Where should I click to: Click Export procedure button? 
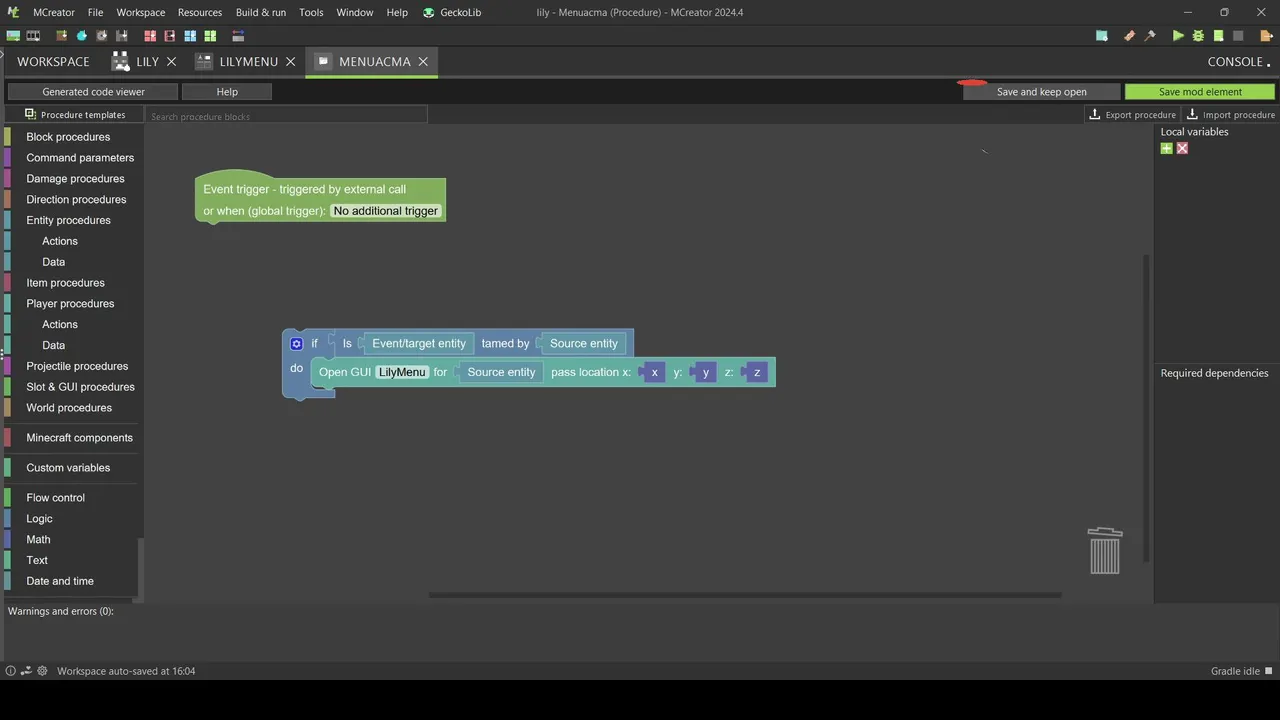coord(1132,114)
